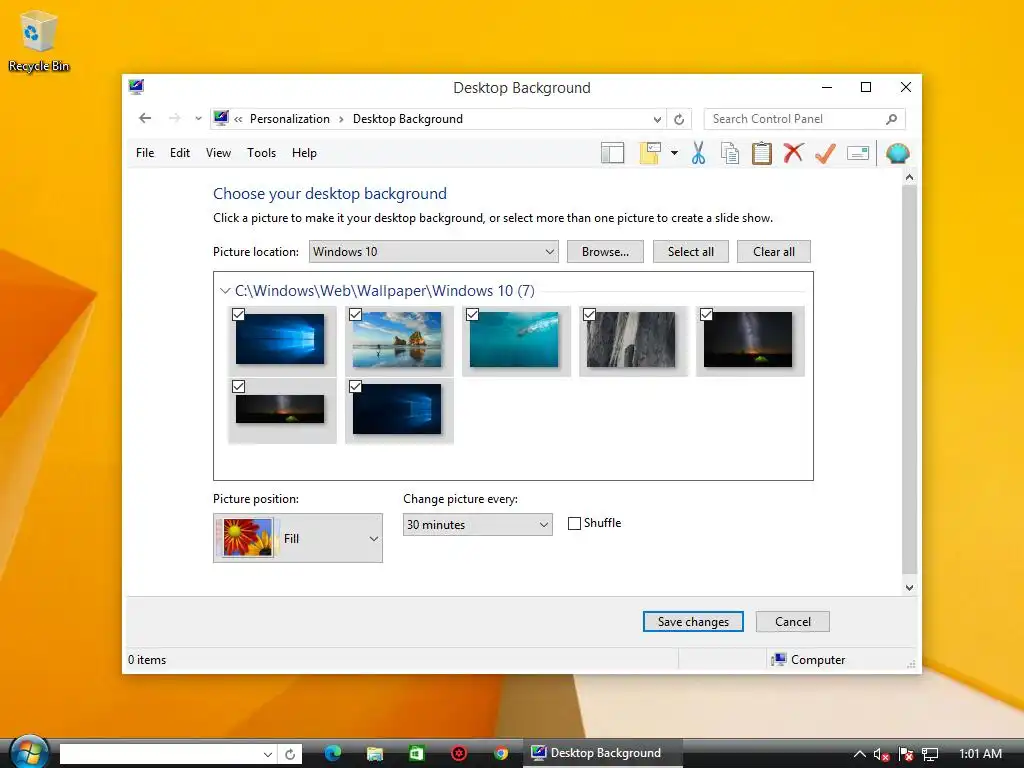The image size is (1024, 768).
Task: Click the vertical scrollbar up arrow
Action: (x=909, y=177)
